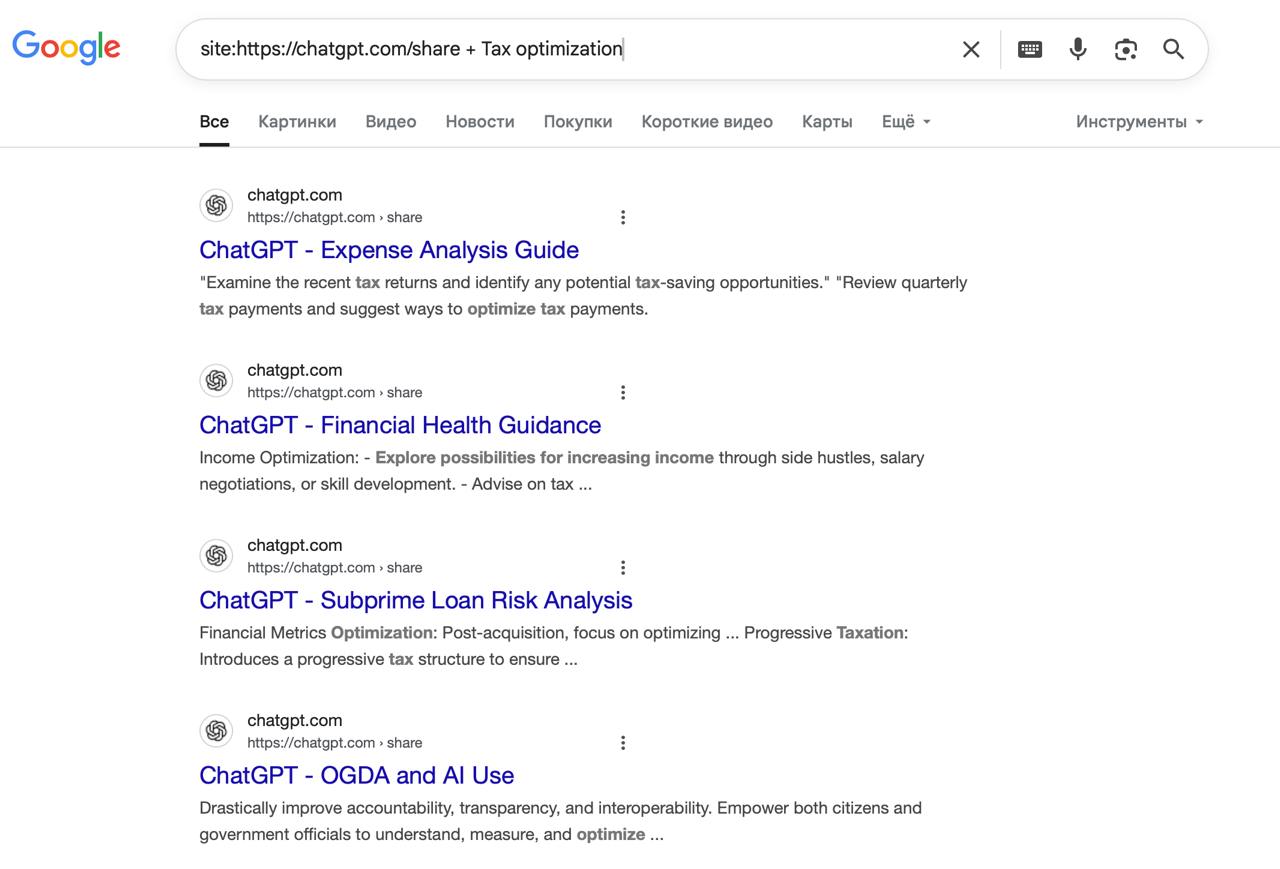Click chatgpt.com site name above Expense Analysis Guide
Screen dimensions: 1280x869
(295, 195)
